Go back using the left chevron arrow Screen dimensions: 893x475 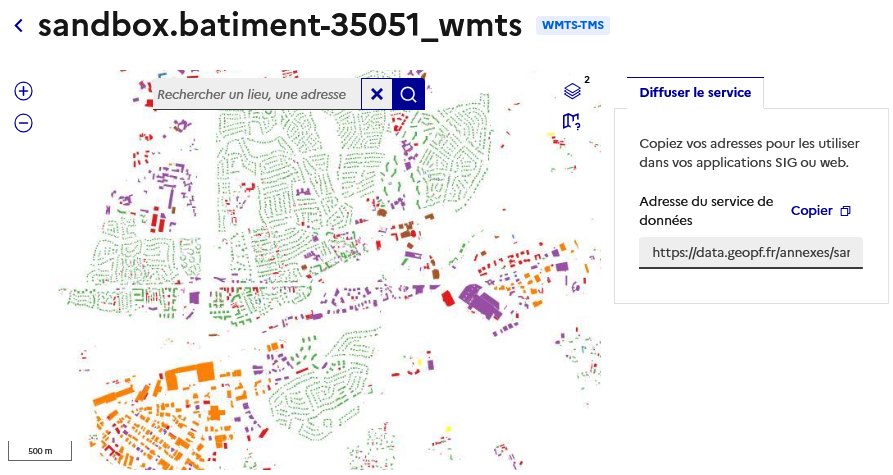pyautogui.click(x=19, y=26)
